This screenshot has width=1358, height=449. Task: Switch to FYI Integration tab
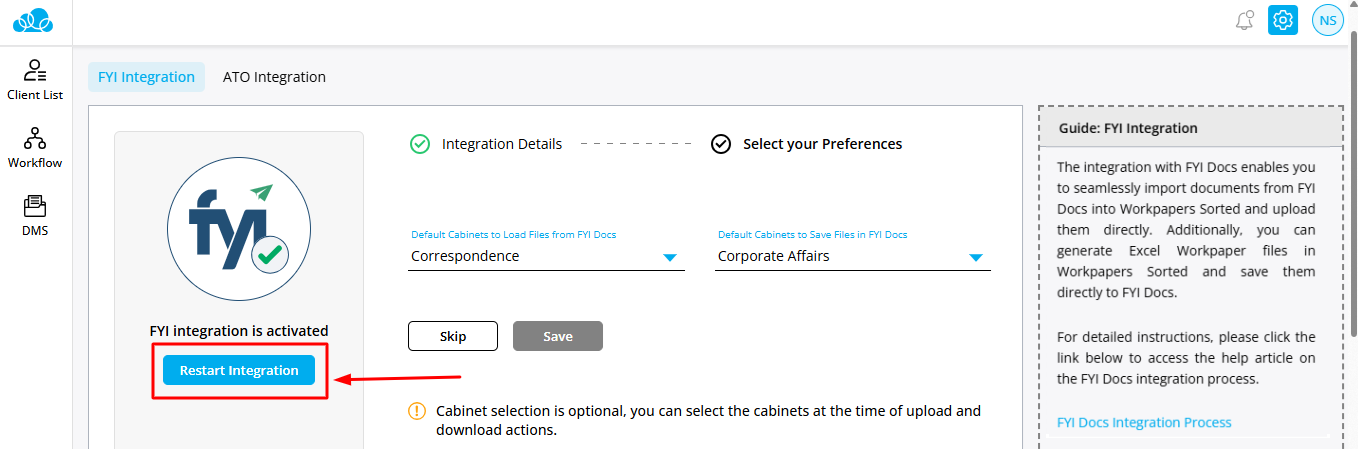146,77
